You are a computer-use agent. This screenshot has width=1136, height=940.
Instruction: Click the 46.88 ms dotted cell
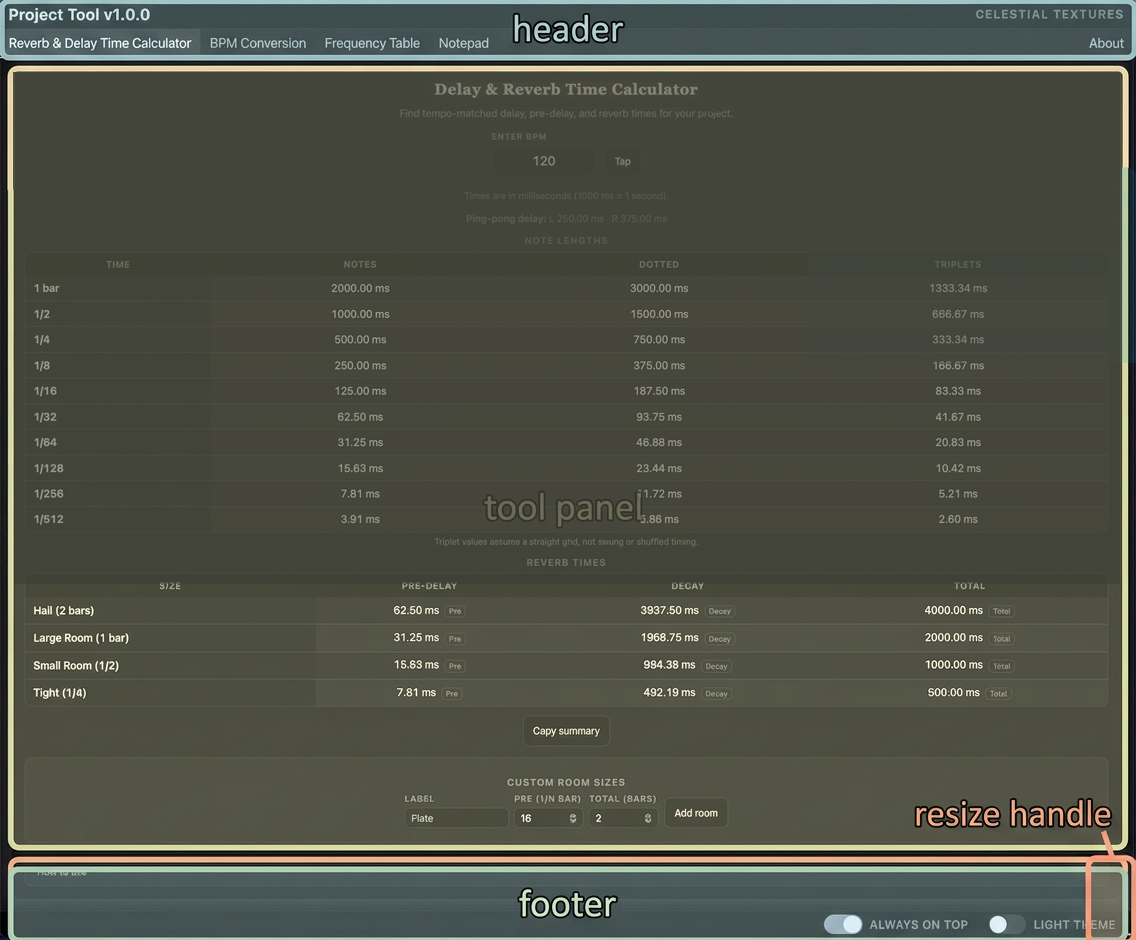point(659,442)
